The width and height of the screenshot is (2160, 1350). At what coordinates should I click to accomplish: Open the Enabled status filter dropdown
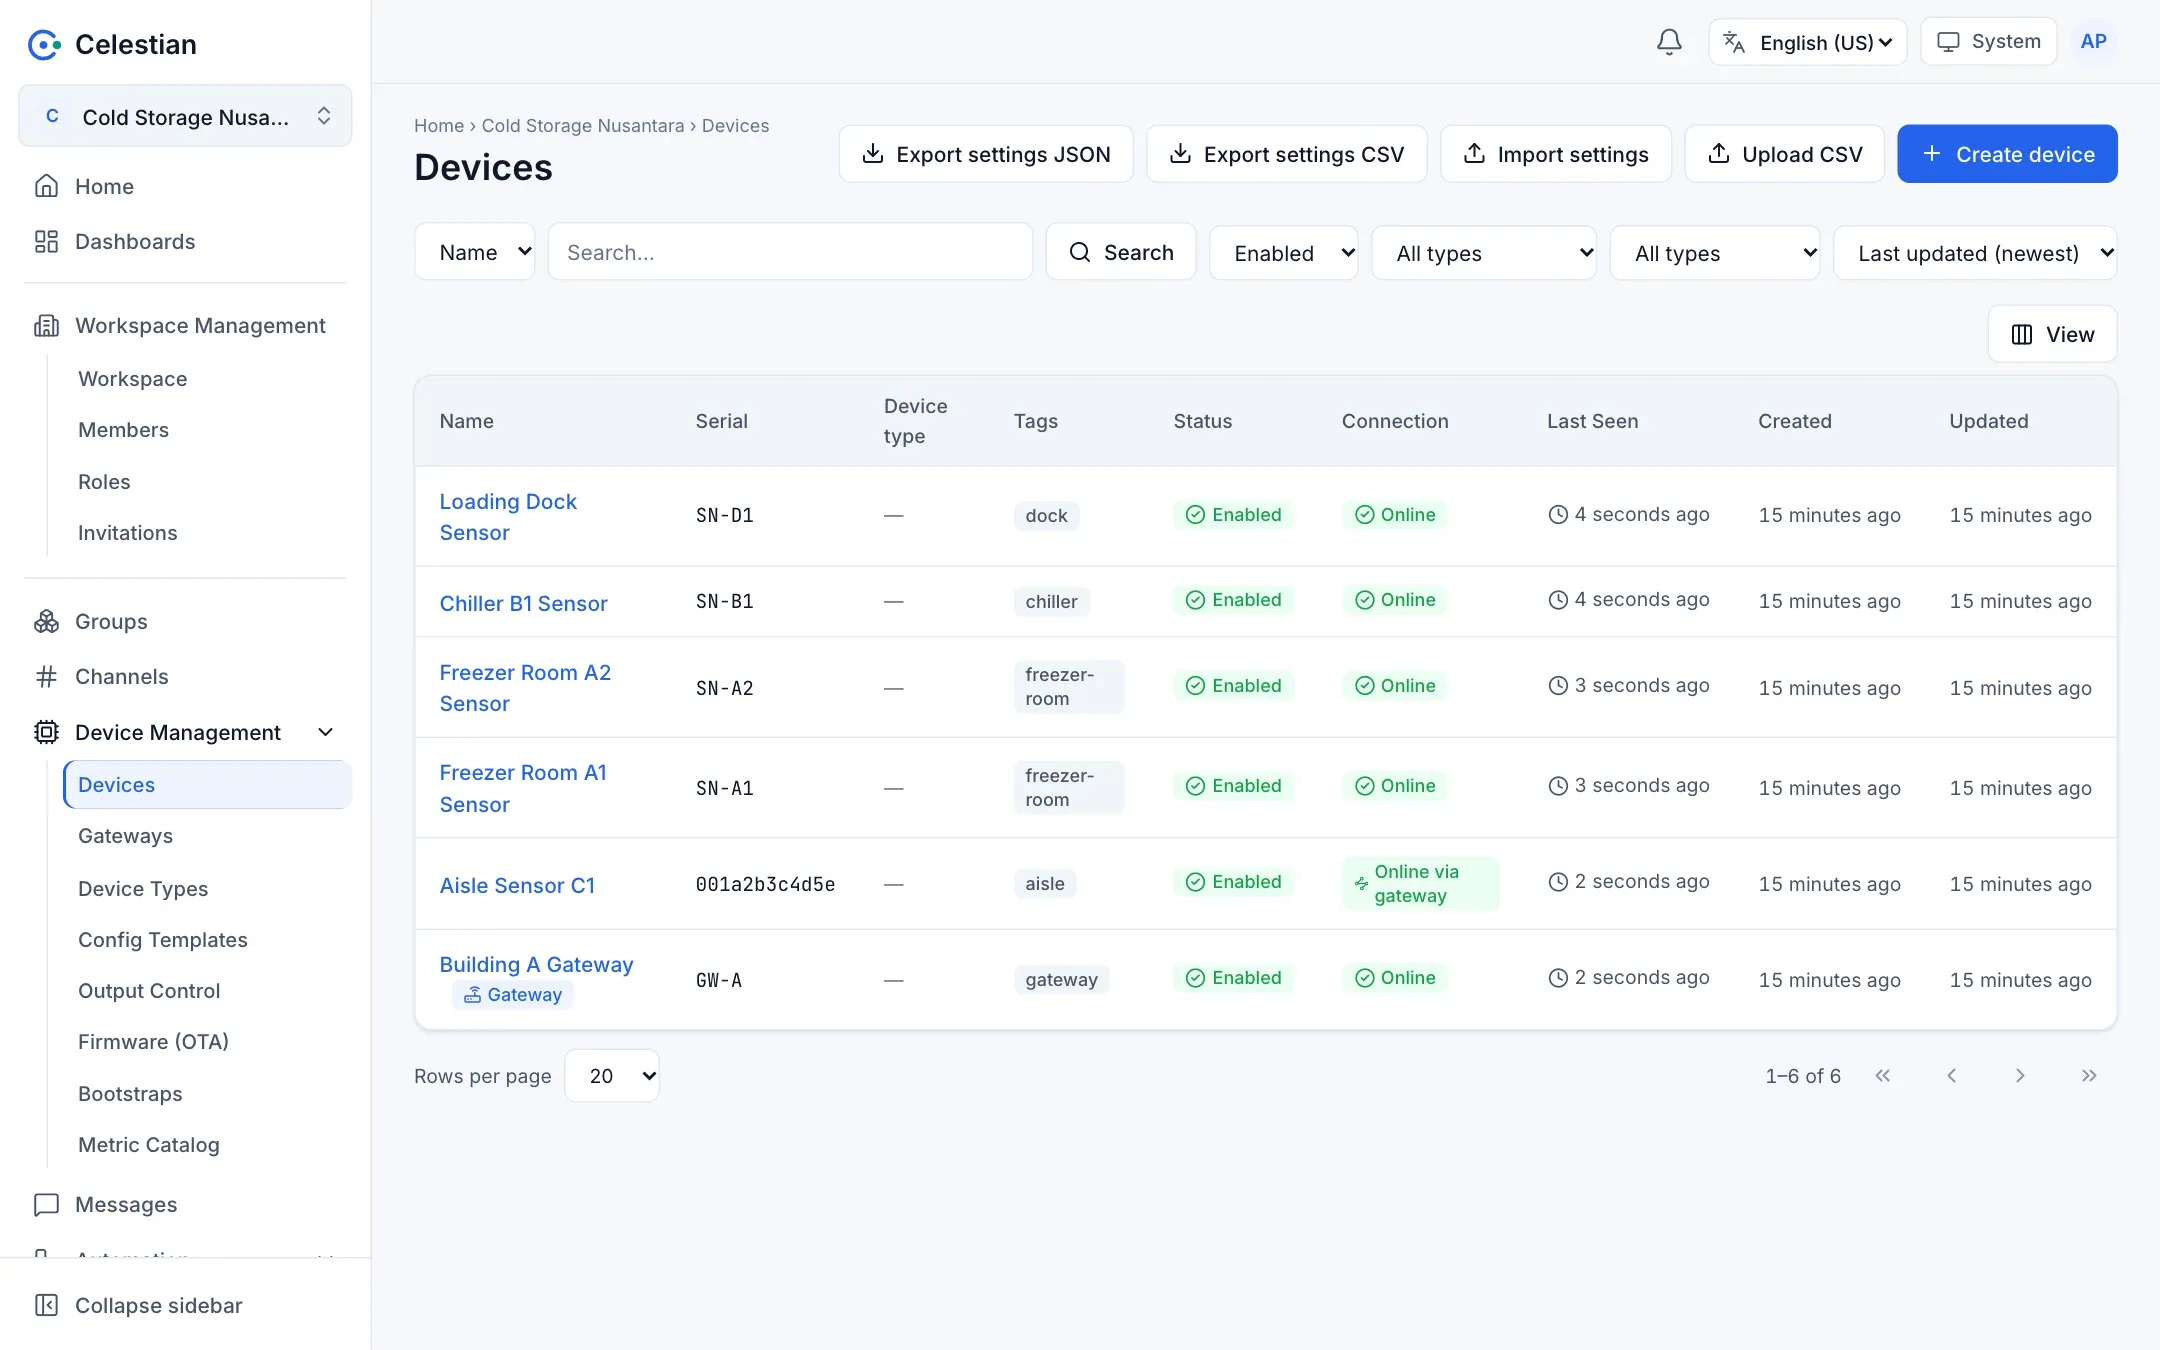click(1284, 253)
